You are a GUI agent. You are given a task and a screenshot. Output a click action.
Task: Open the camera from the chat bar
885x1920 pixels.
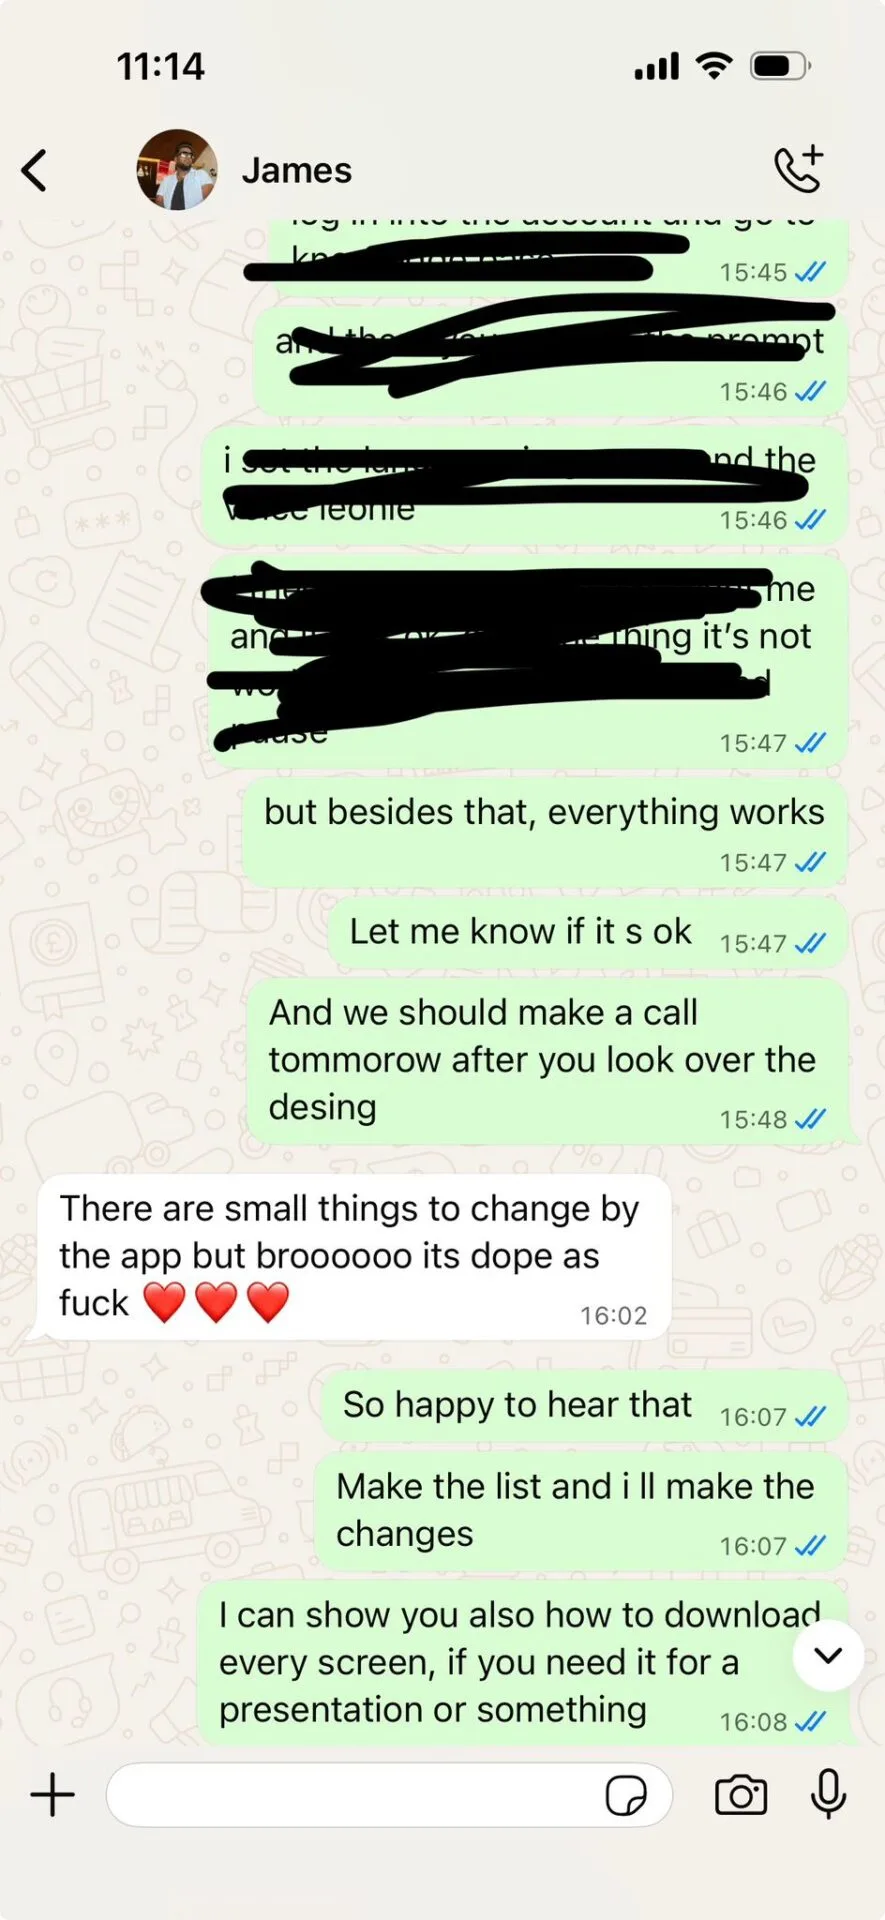(x=741, y=1795)
